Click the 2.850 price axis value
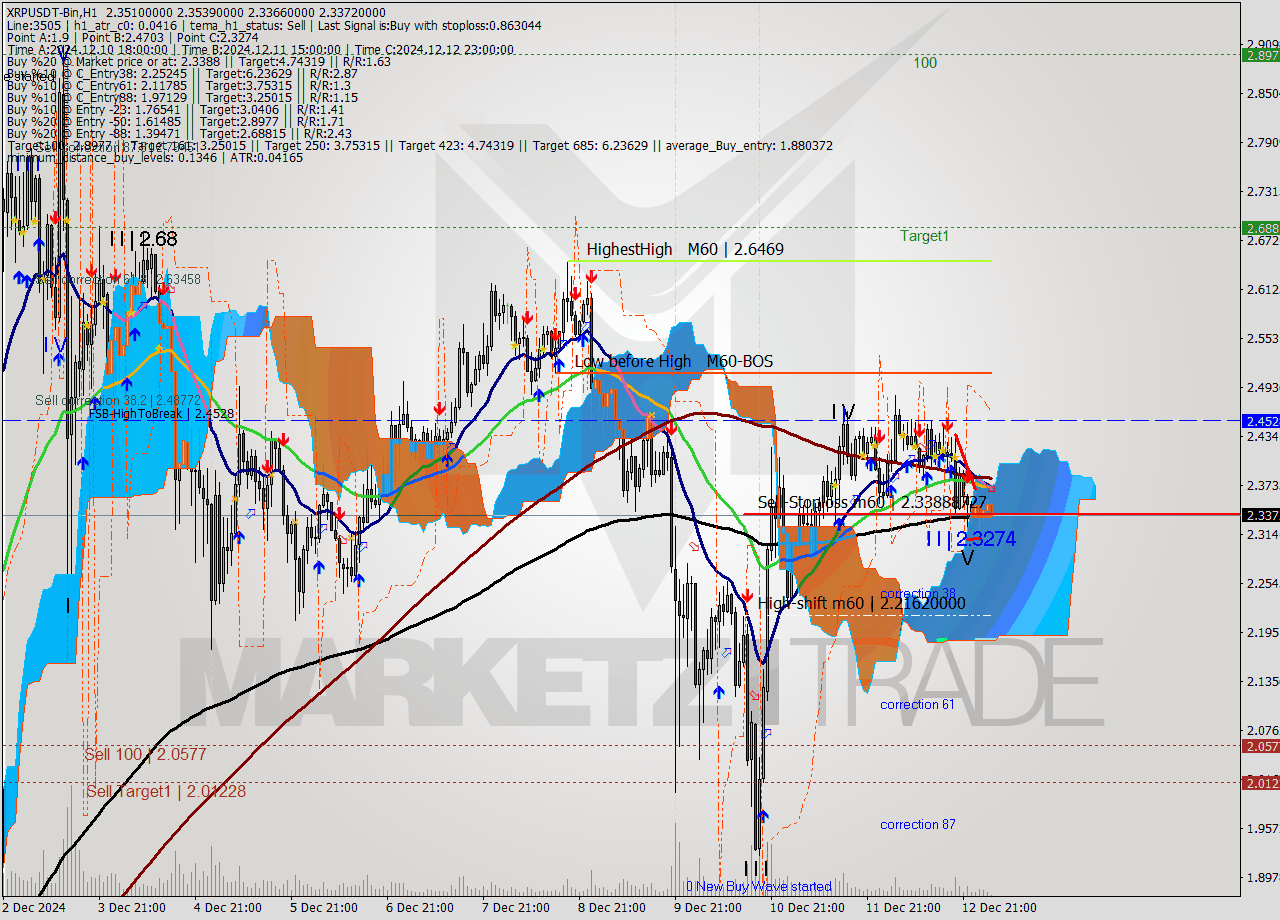The height and width of the screenshot is (920, 1280). pyautogui.click(x=1262, y=94)
